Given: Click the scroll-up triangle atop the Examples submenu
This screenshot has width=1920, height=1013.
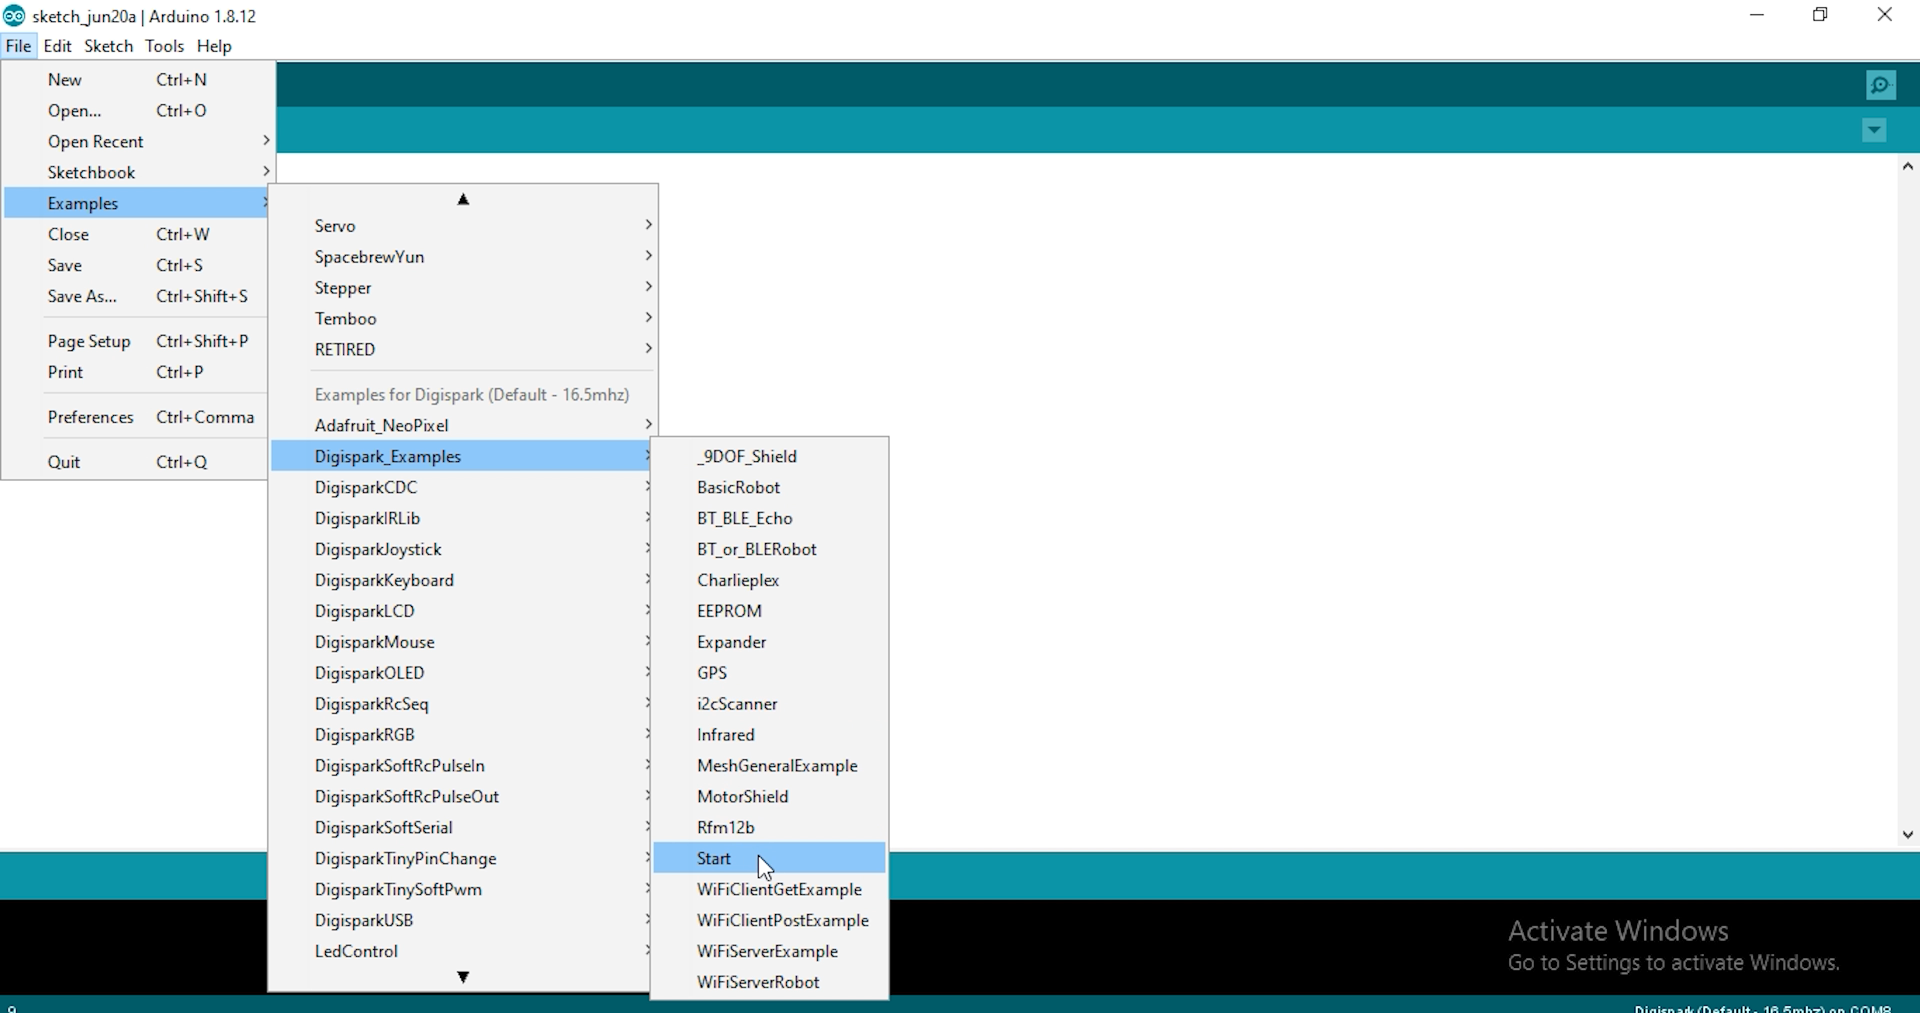Looking at the screenshot, I should tap(463, 199).
